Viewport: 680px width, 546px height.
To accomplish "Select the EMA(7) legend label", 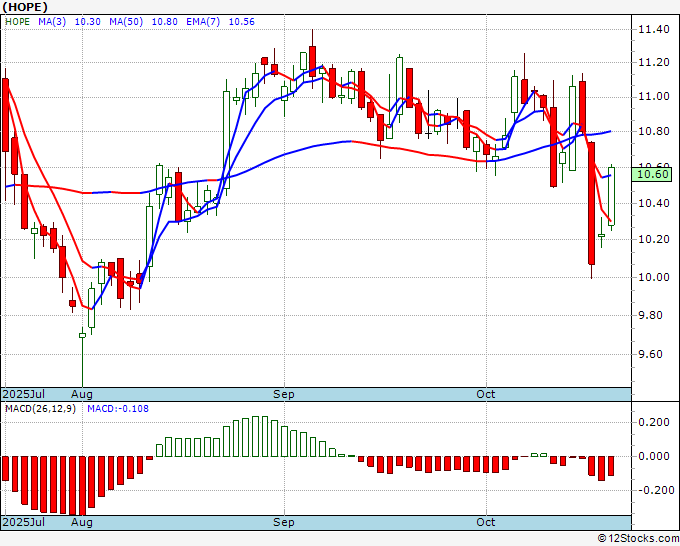I will tap(203, 22).
